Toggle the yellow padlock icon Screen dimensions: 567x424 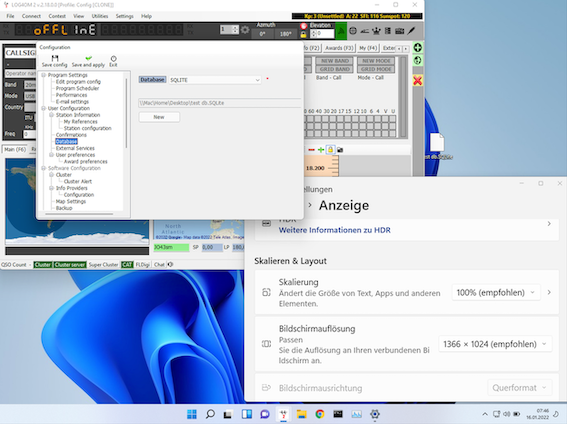[303, 34]
